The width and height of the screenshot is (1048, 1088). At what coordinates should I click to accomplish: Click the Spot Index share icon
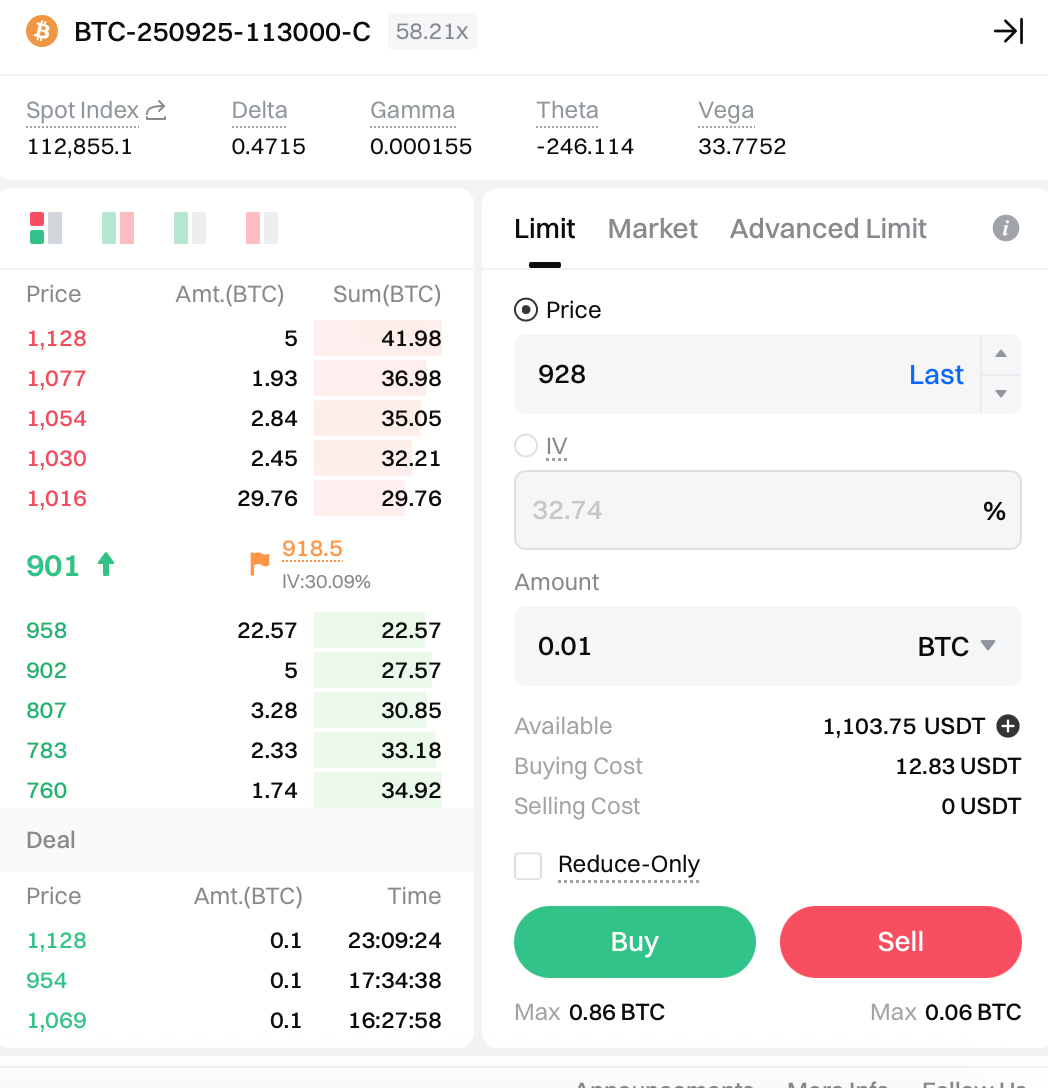(155, 111)
